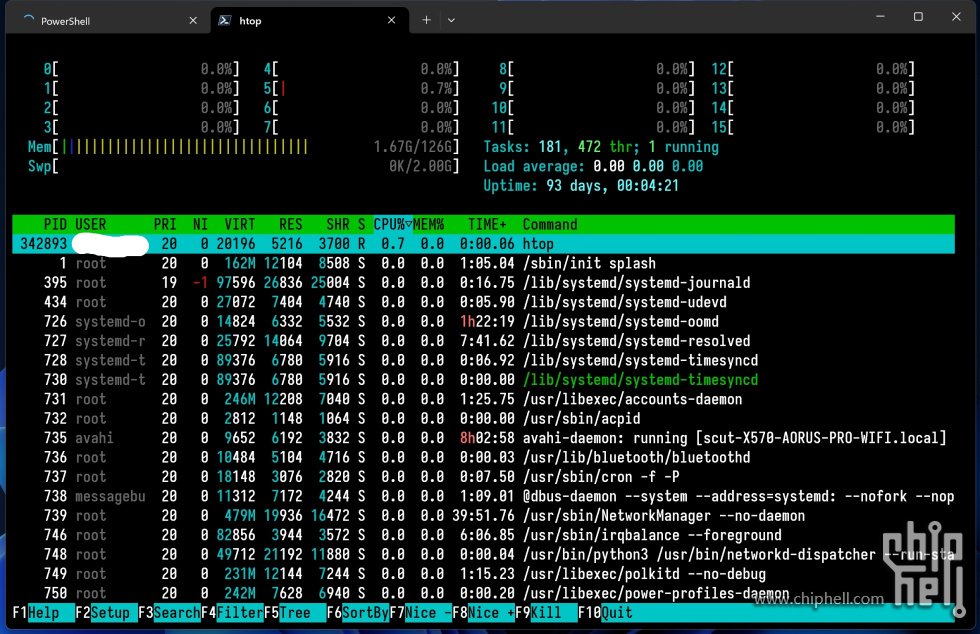
Task: Select the systemd-oomd process row
Action: click(483, 321)
